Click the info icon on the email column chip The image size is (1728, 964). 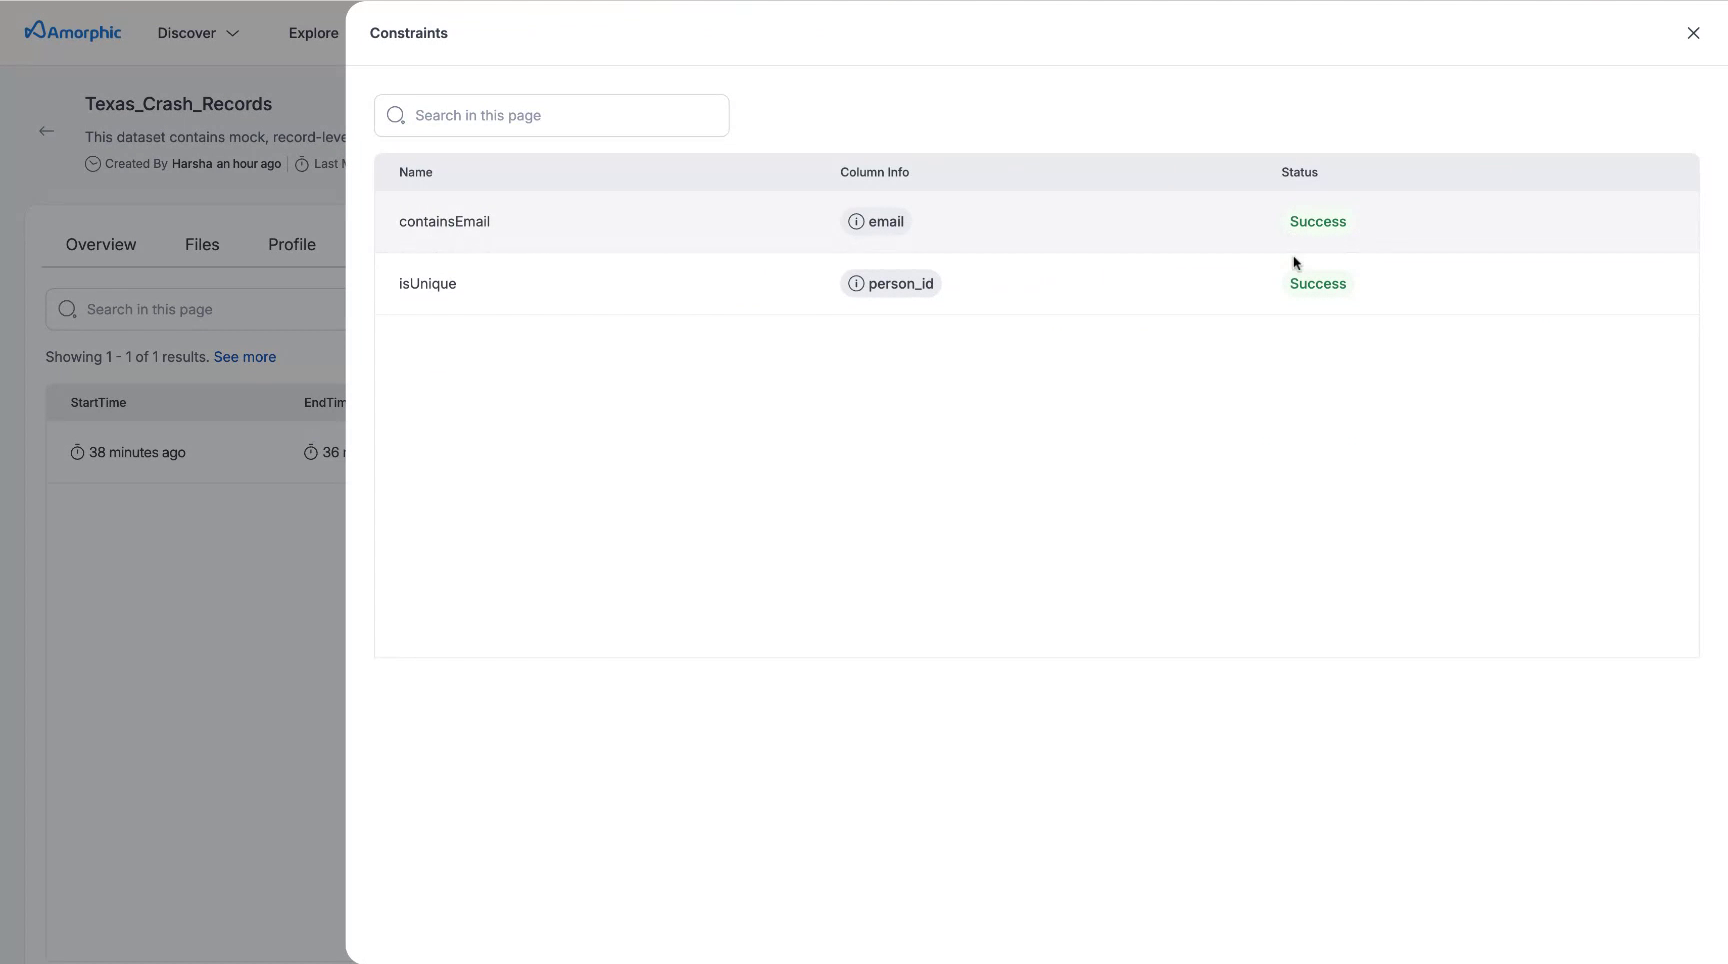point(856,221)
